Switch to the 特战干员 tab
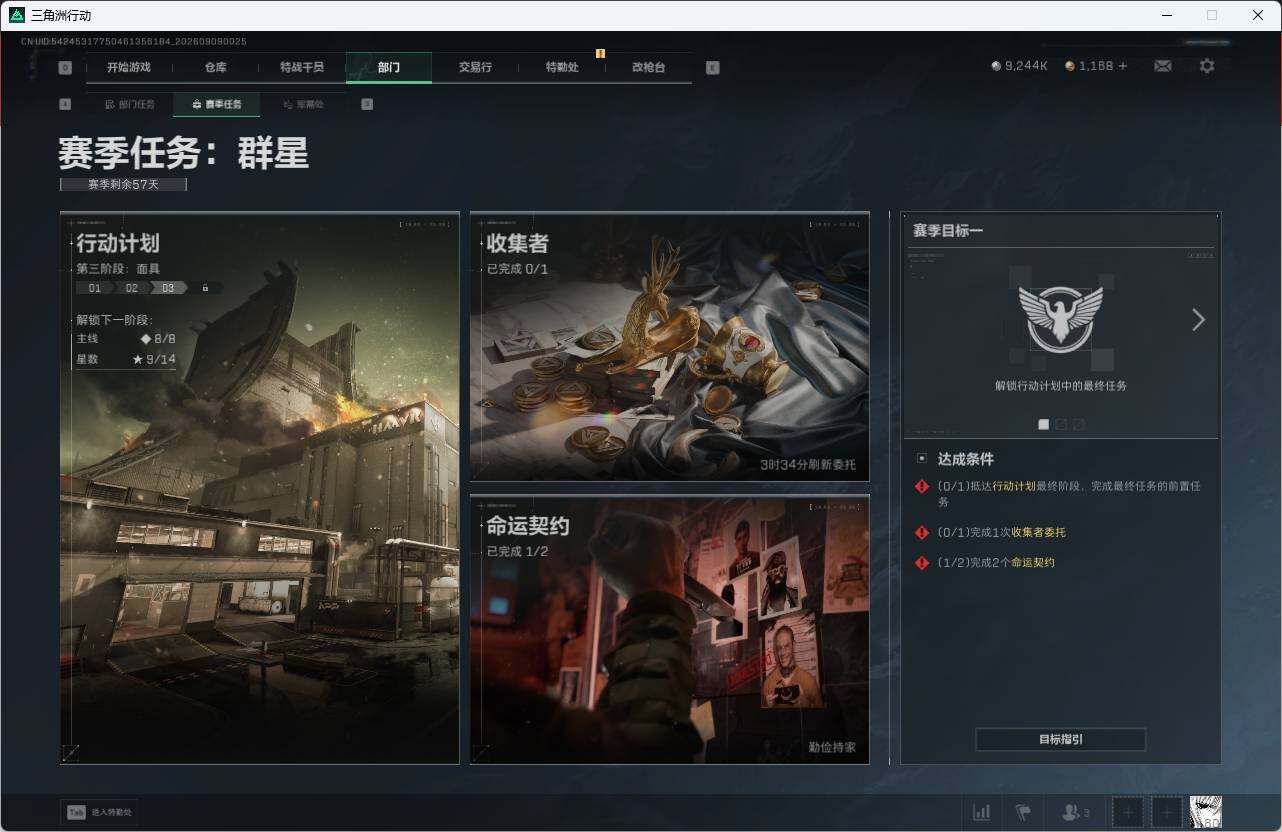Image resolution: width=1282 pixels, height=832 pixels. click(x=302, y=68)
